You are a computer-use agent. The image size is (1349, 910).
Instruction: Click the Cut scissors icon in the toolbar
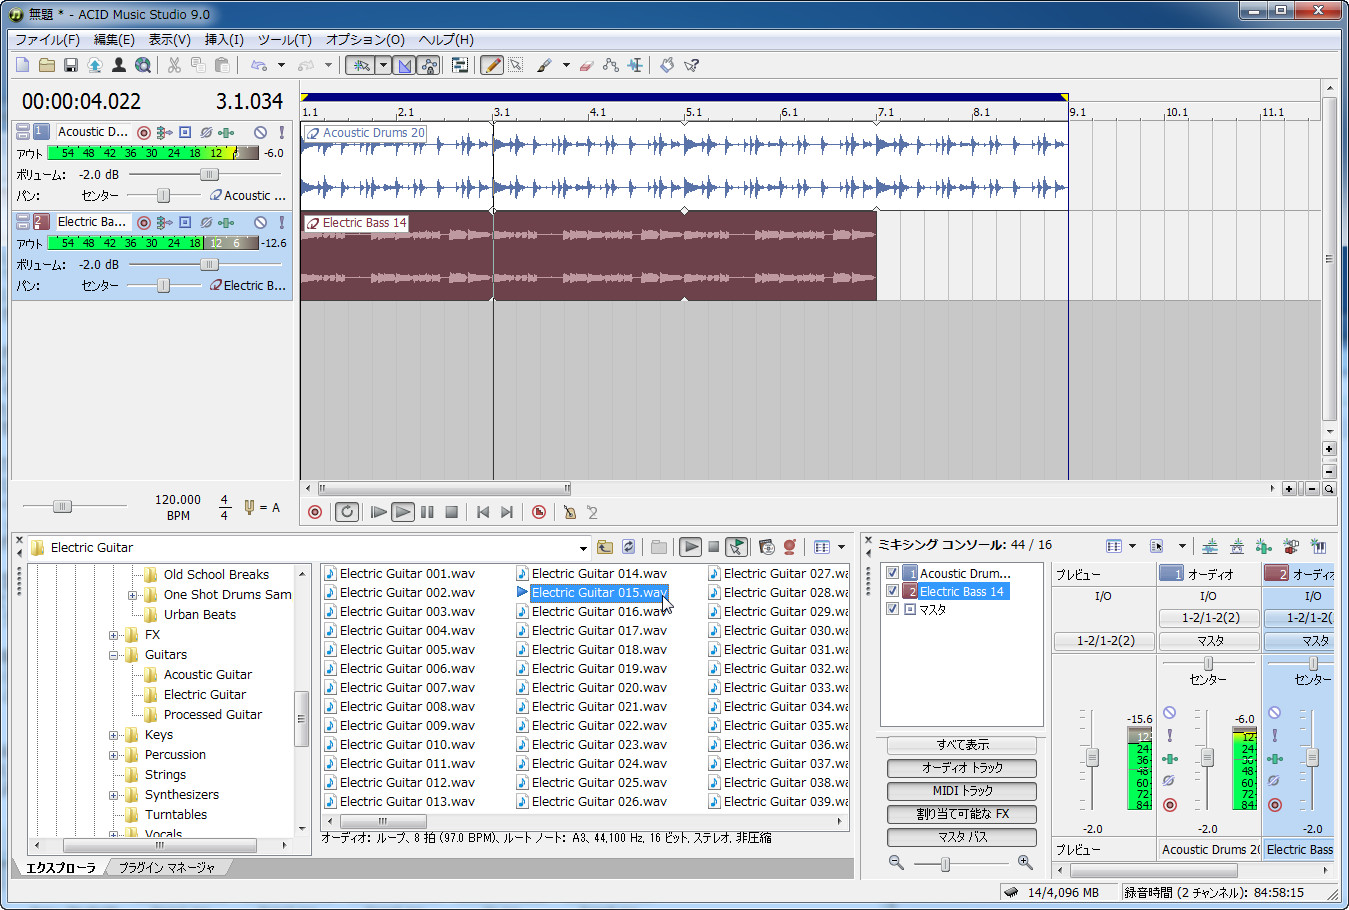pyautogui.click(x=174, y=65)
